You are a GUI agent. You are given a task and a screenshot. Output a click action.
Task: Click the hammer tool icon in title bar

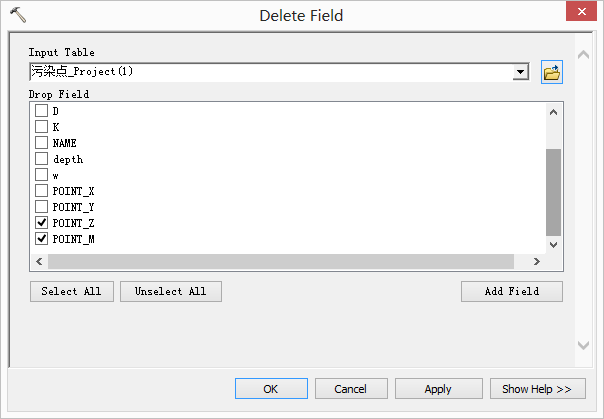pyautogui.click(x=17, y=15)
